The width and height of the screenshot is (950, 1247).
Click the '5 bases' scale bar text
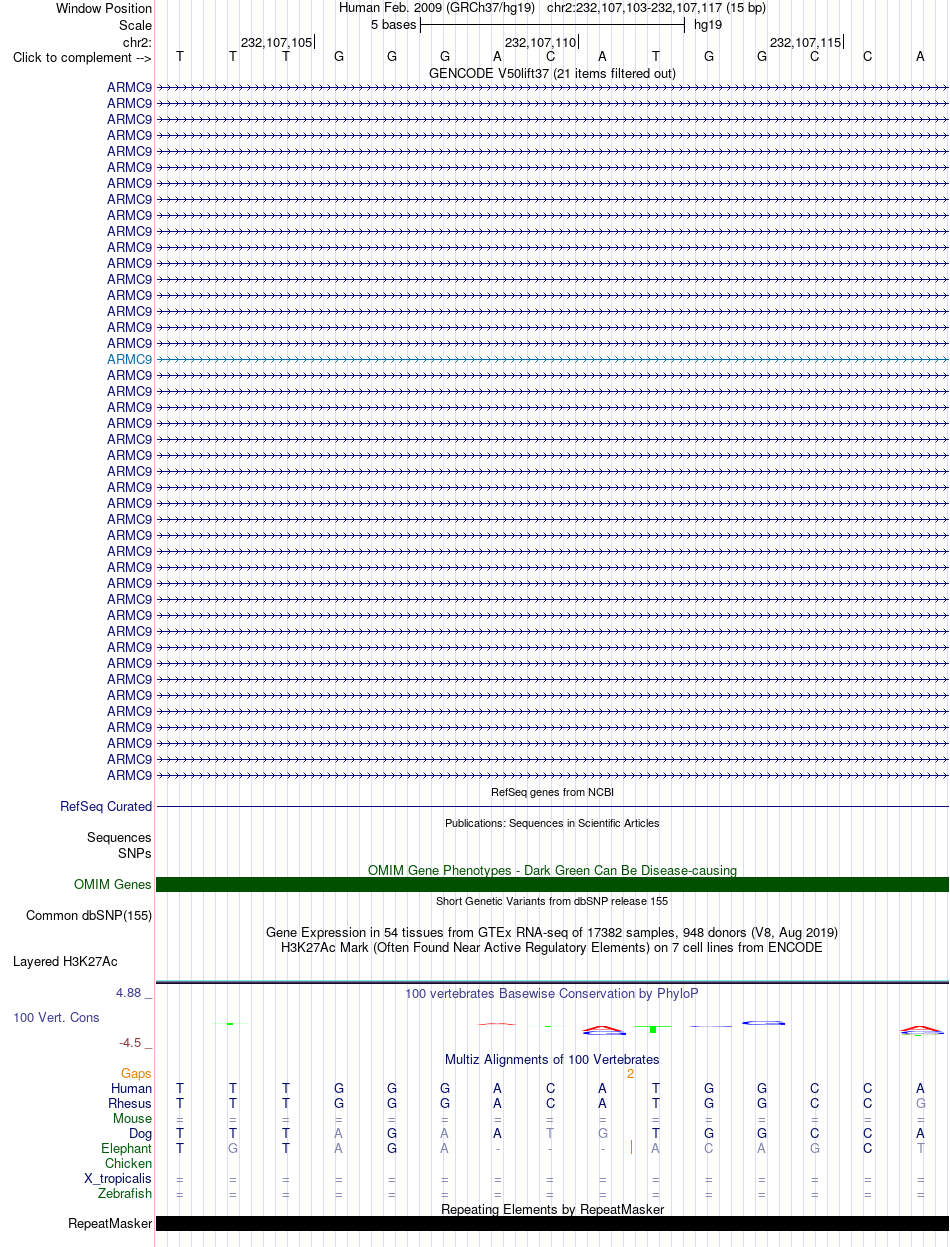point(393,24)
